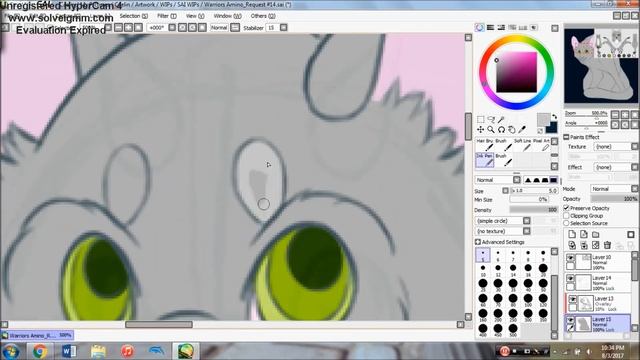Click zoom in button in navigator panel

point(625,114)
